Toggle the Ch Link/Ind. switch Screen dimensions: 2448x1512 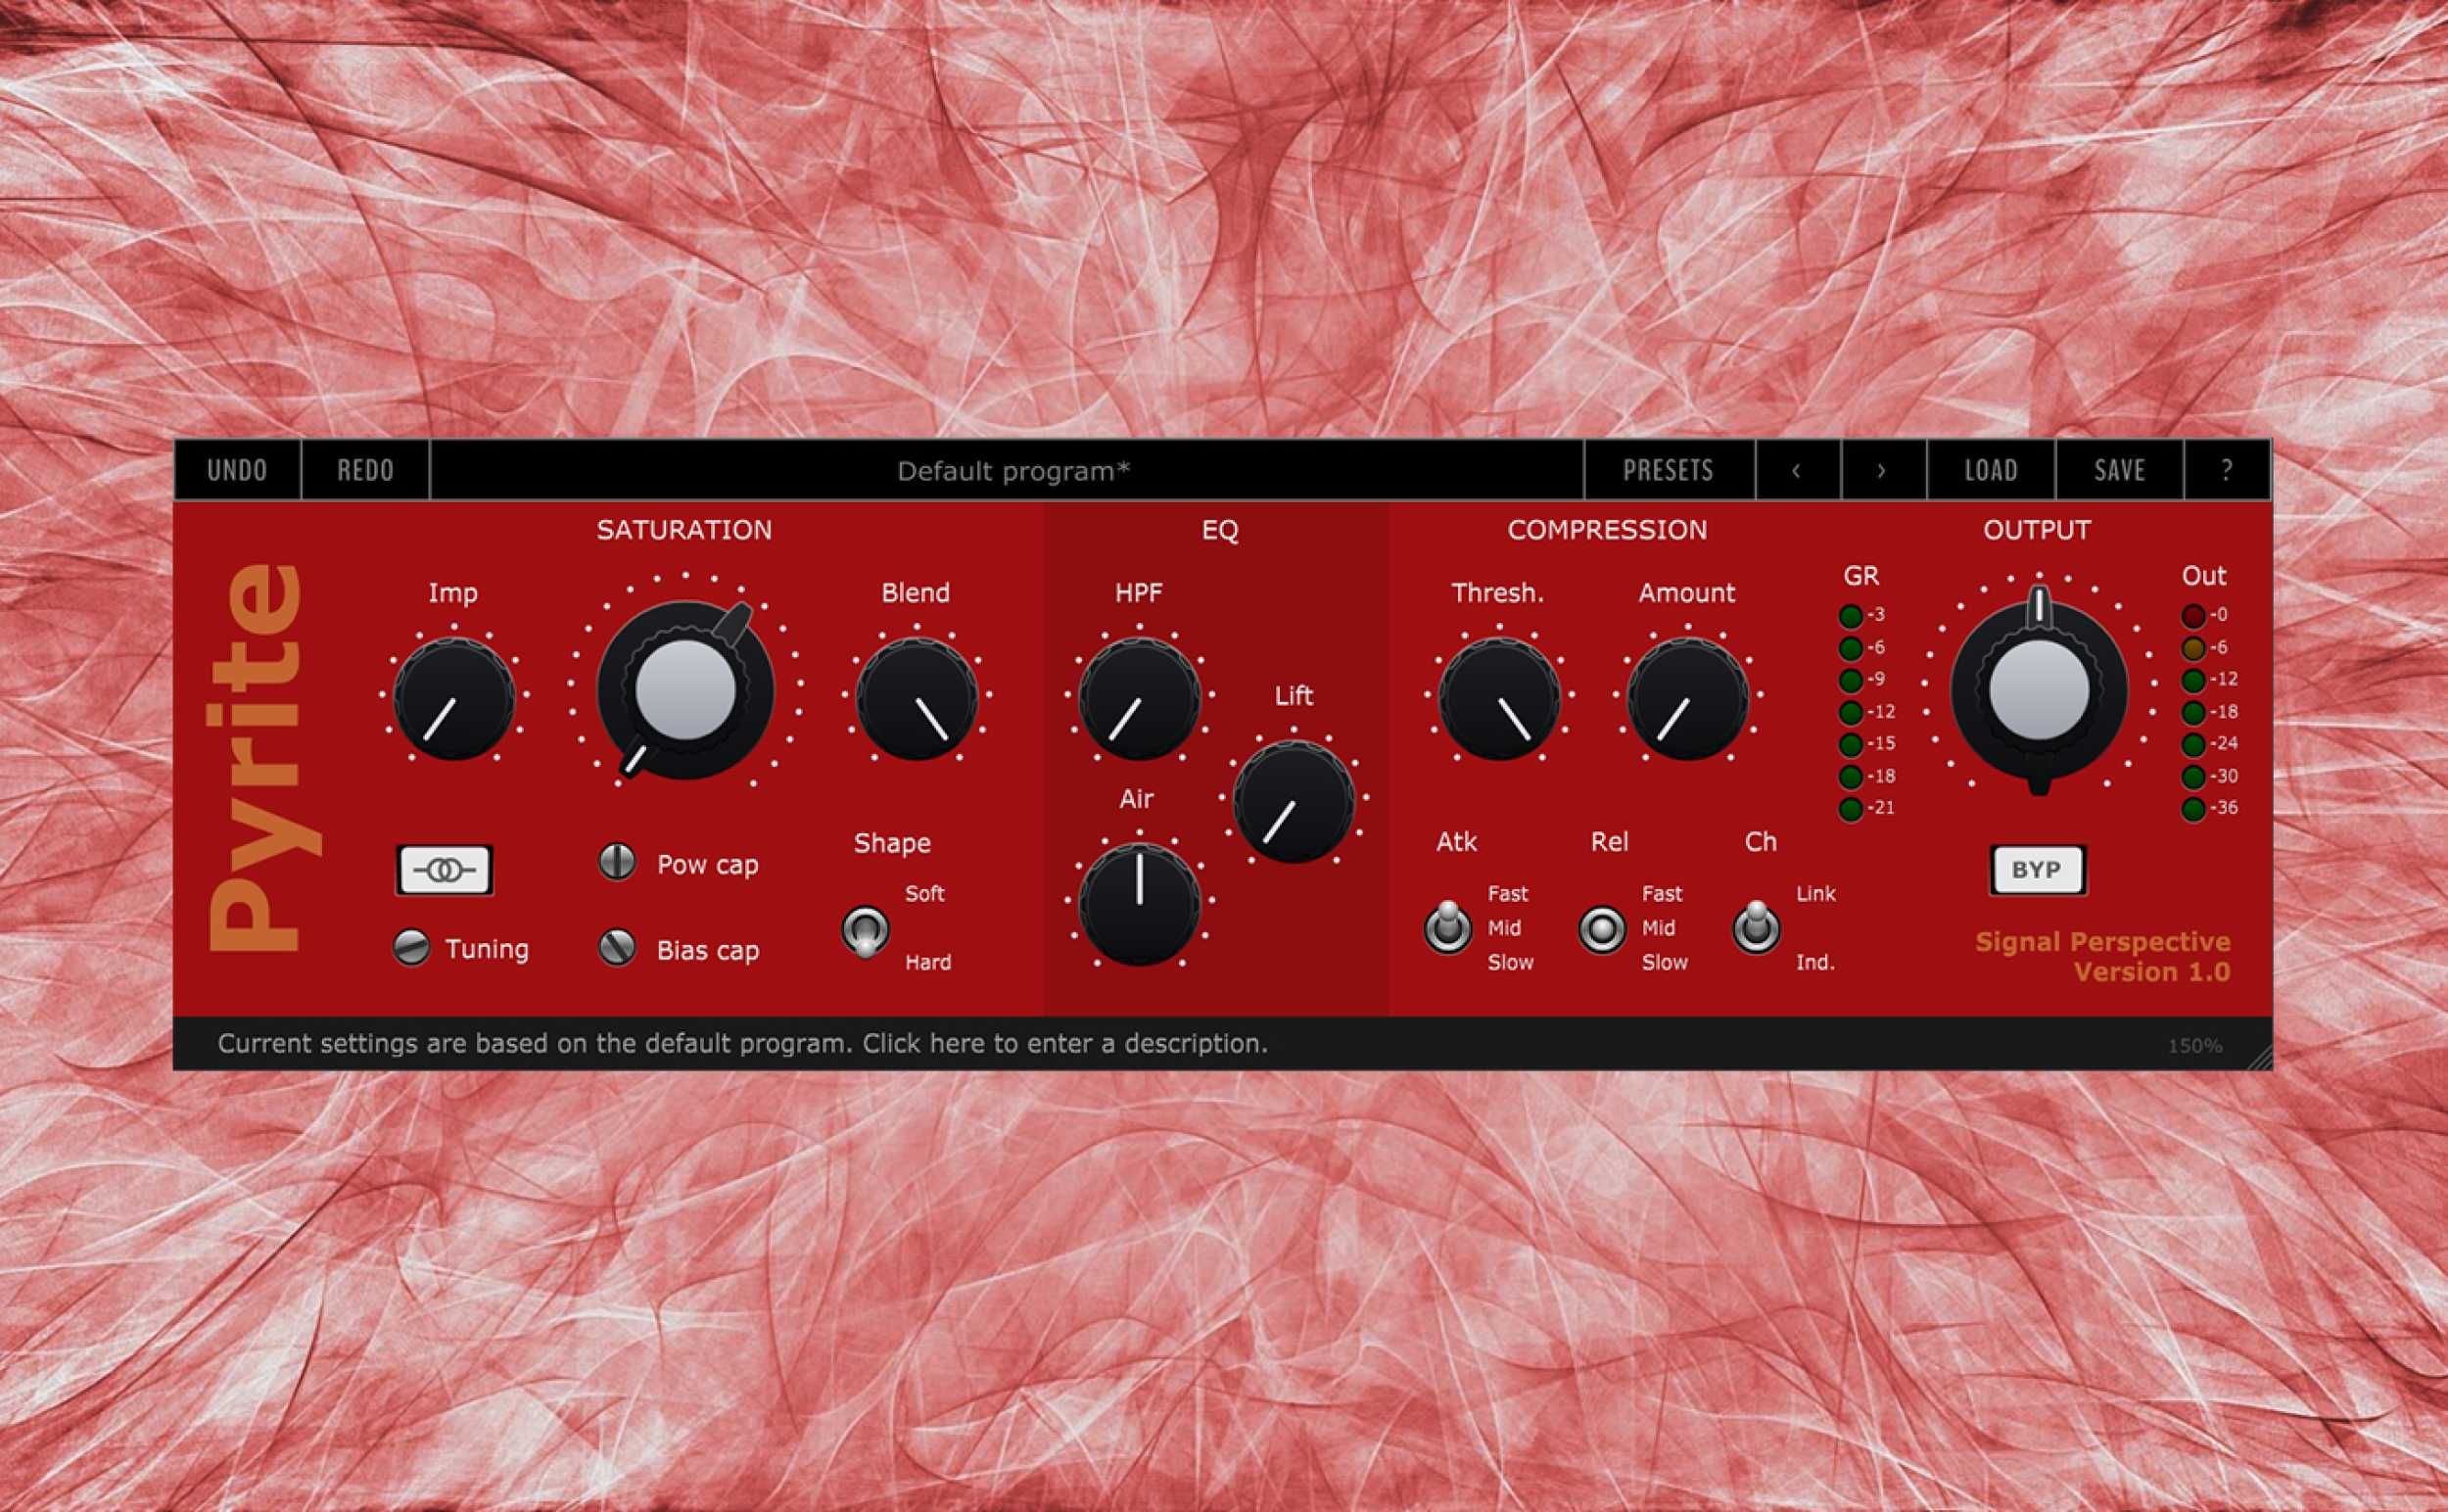point(1756,927)
